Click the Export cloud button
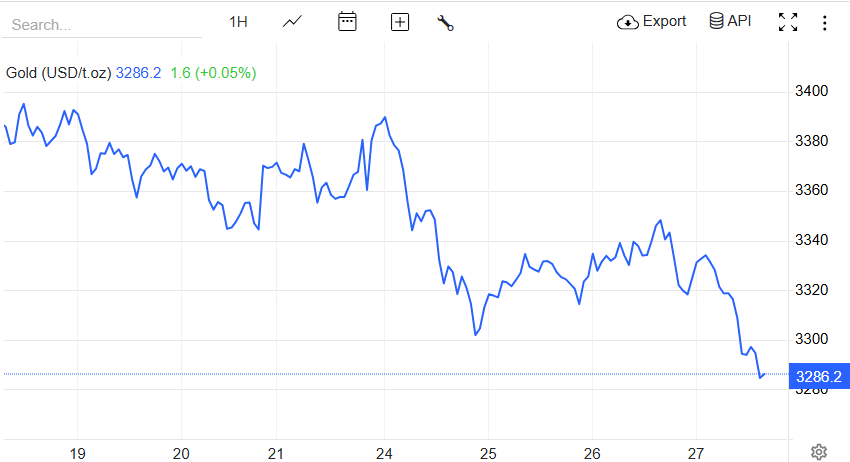Viewport: 850px width, 462px height. pyautogui.click(x=651, y=21)
